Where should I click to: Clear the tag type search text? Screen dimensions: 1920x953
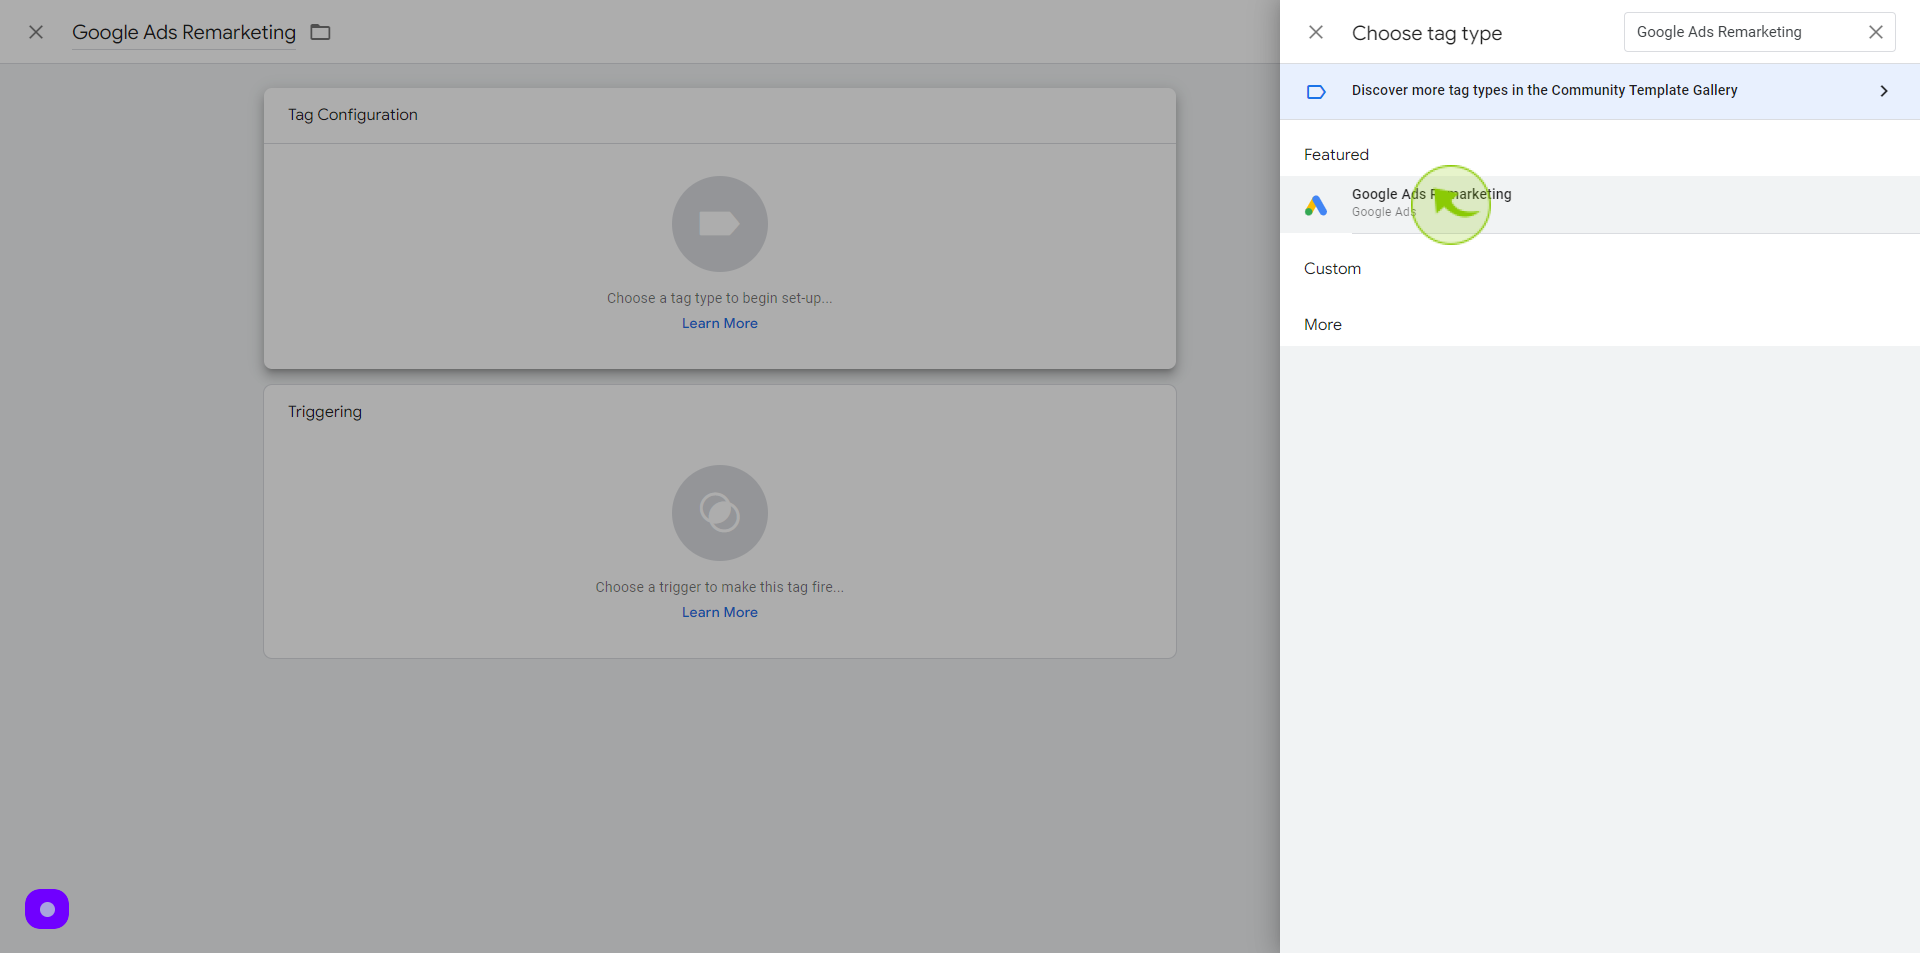1876,32
